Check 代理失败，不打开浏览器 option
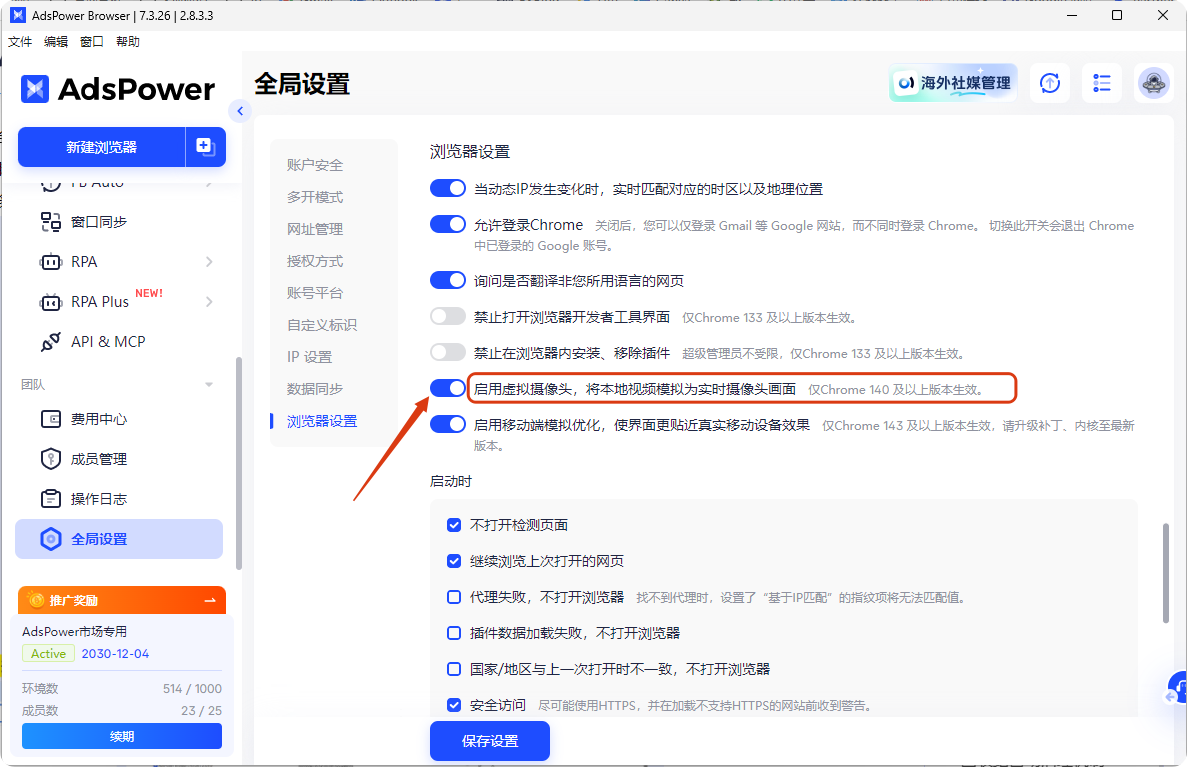The width and height of the screenshot is (1187, 767). tap(454, 597)
